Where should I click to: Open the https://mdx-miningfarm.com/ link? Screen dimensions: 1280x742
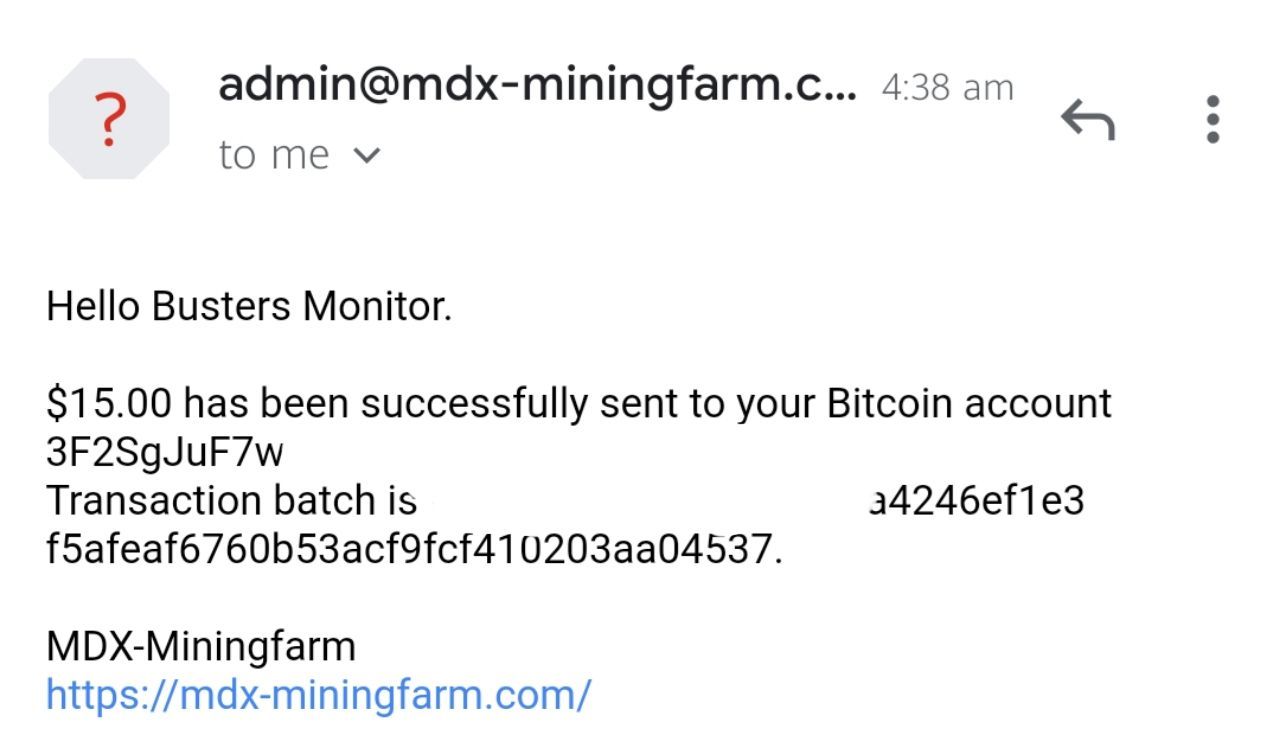click(x=319, y=694)
